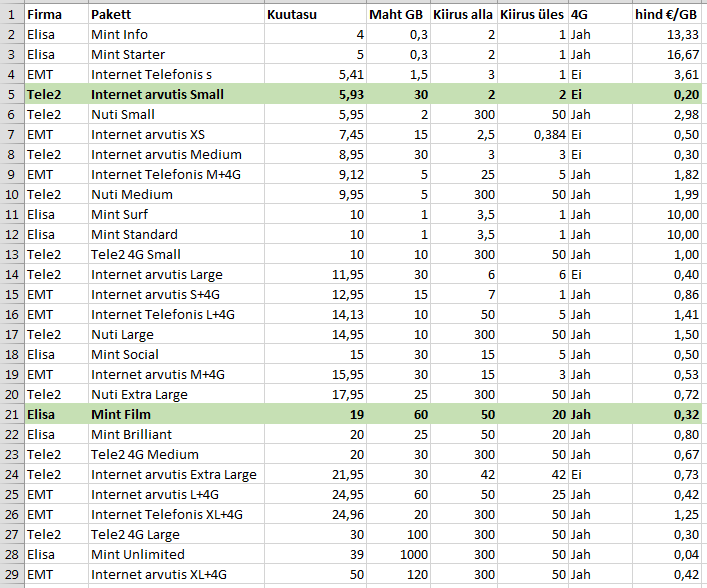Select row header number 5

tap(11, 95)
